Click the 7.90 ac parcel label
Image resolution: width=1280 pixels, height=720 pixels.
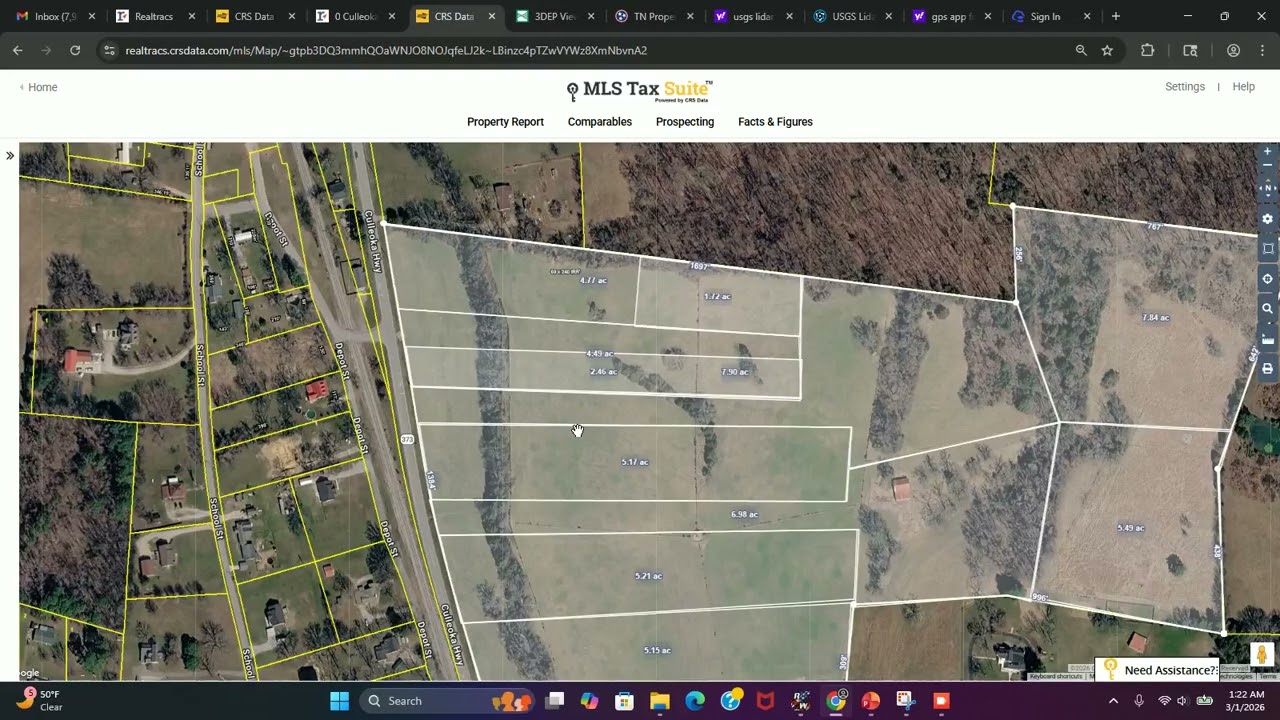click(734, 372)
